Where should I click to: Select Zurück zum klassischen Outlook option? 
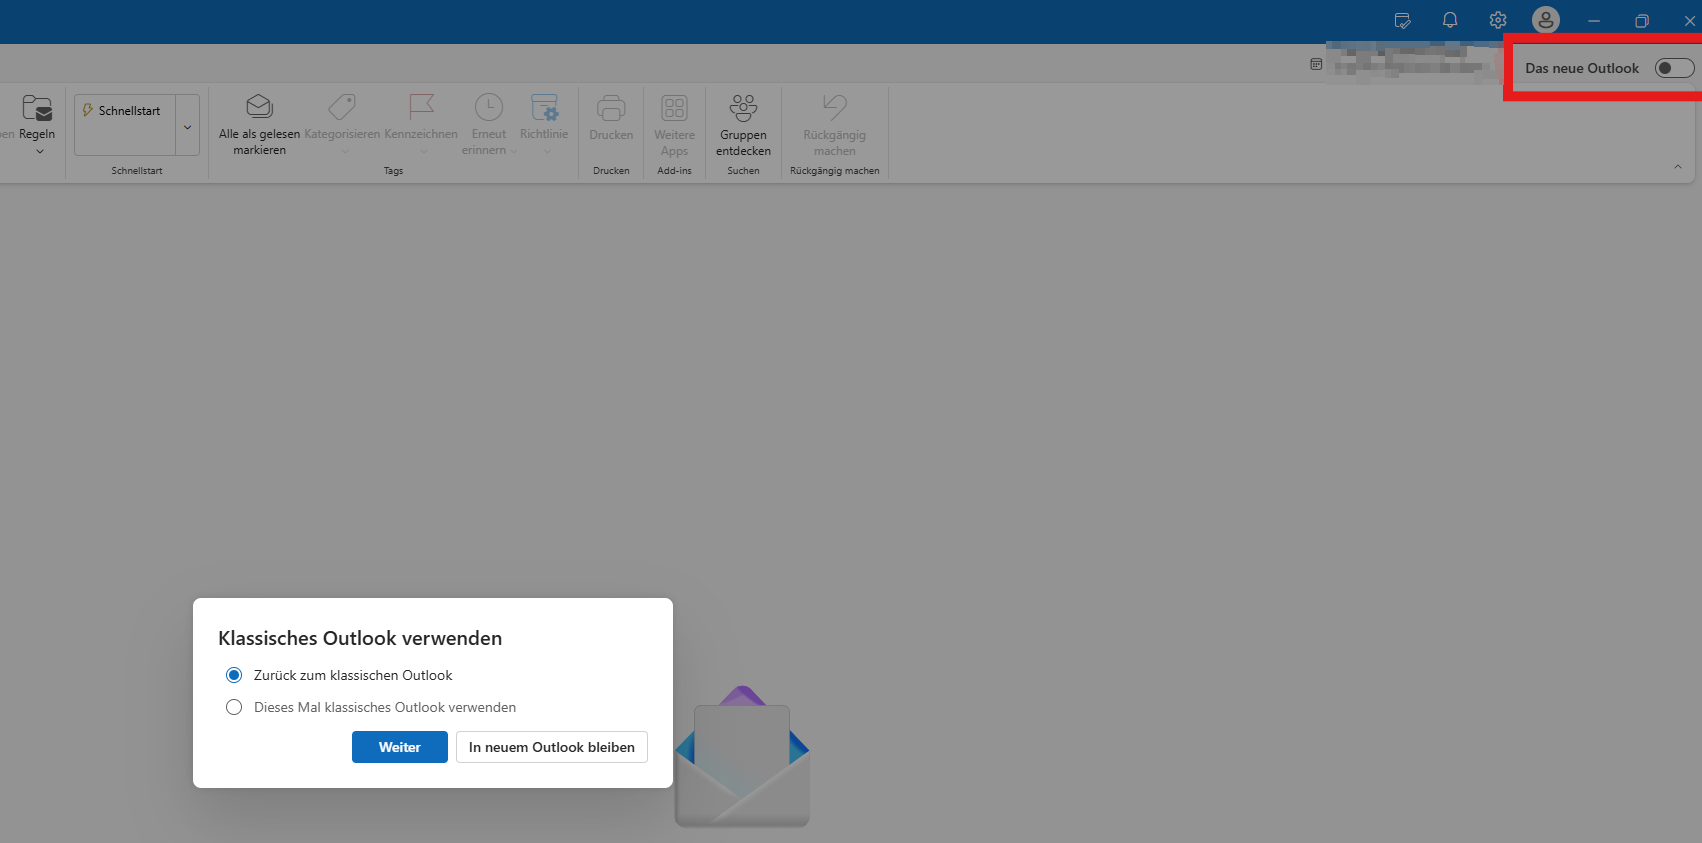[234, 675]
